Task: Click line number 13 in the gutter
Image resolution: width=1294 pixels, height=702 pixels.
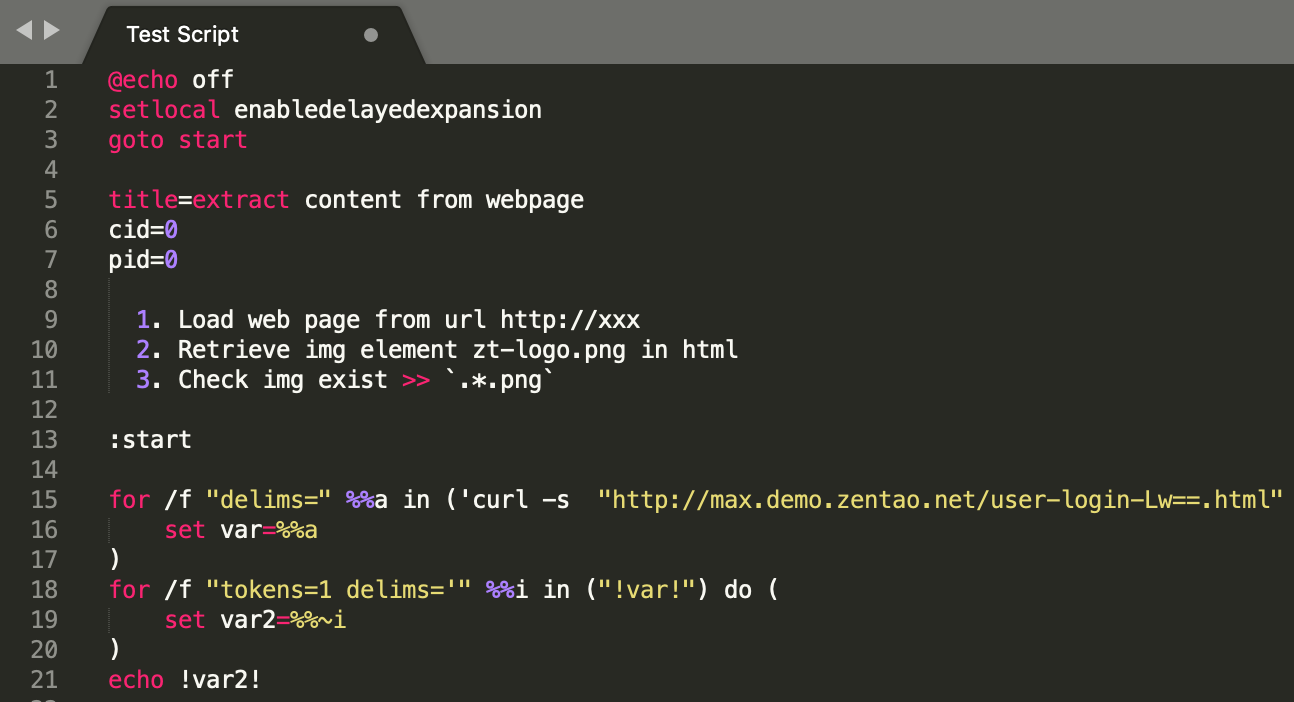Action: [45, 440]
